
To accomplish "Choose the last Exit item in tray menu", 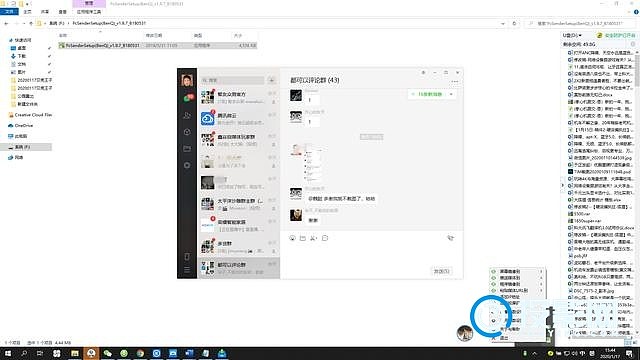I will (x=505, y=338).
